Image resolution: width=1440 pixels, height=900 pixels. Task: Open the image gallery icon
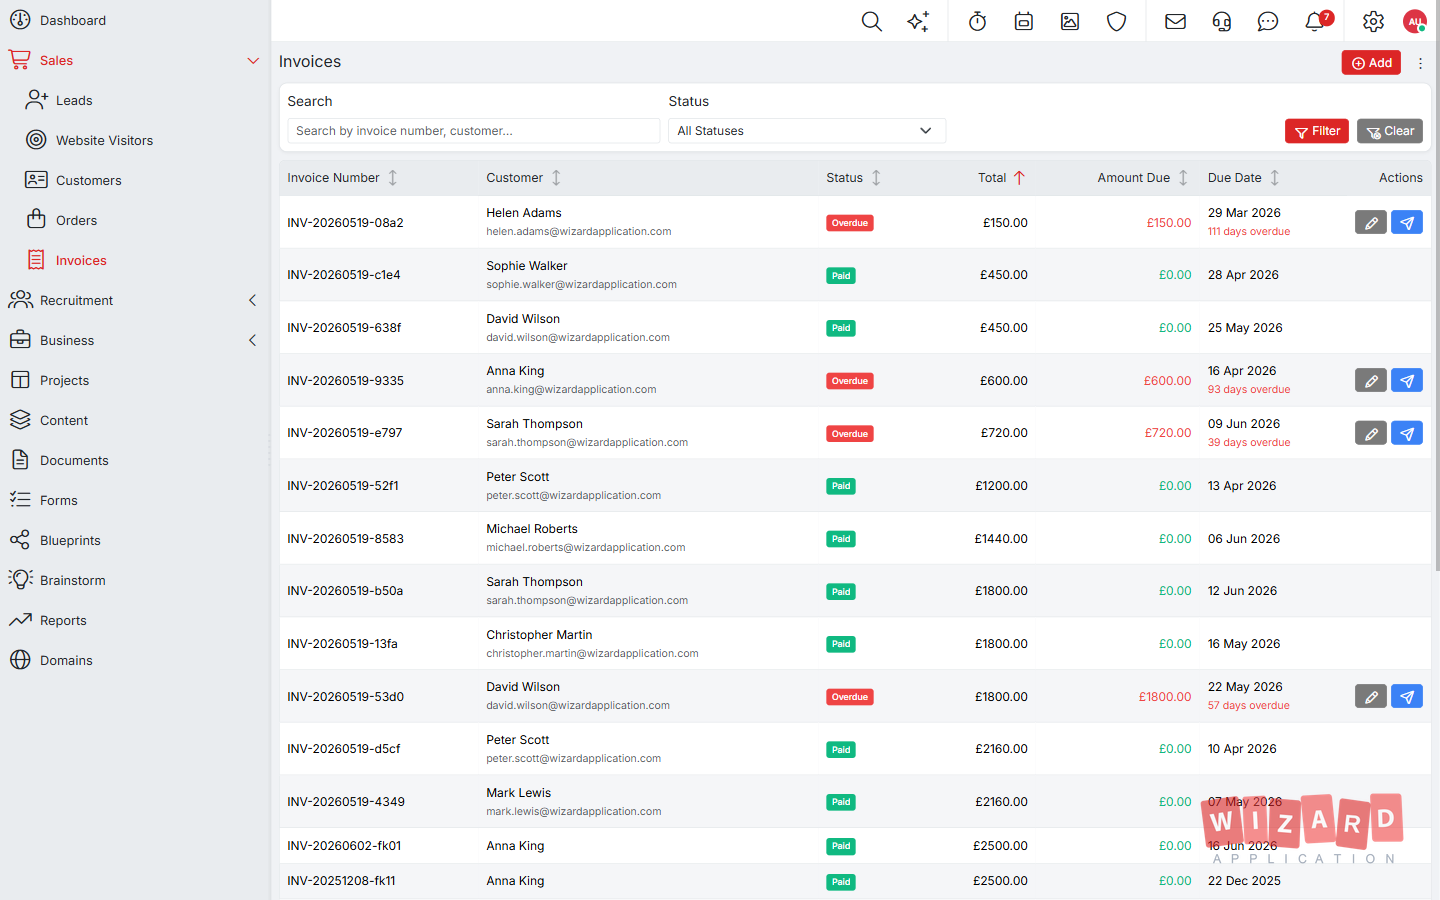1070,21
